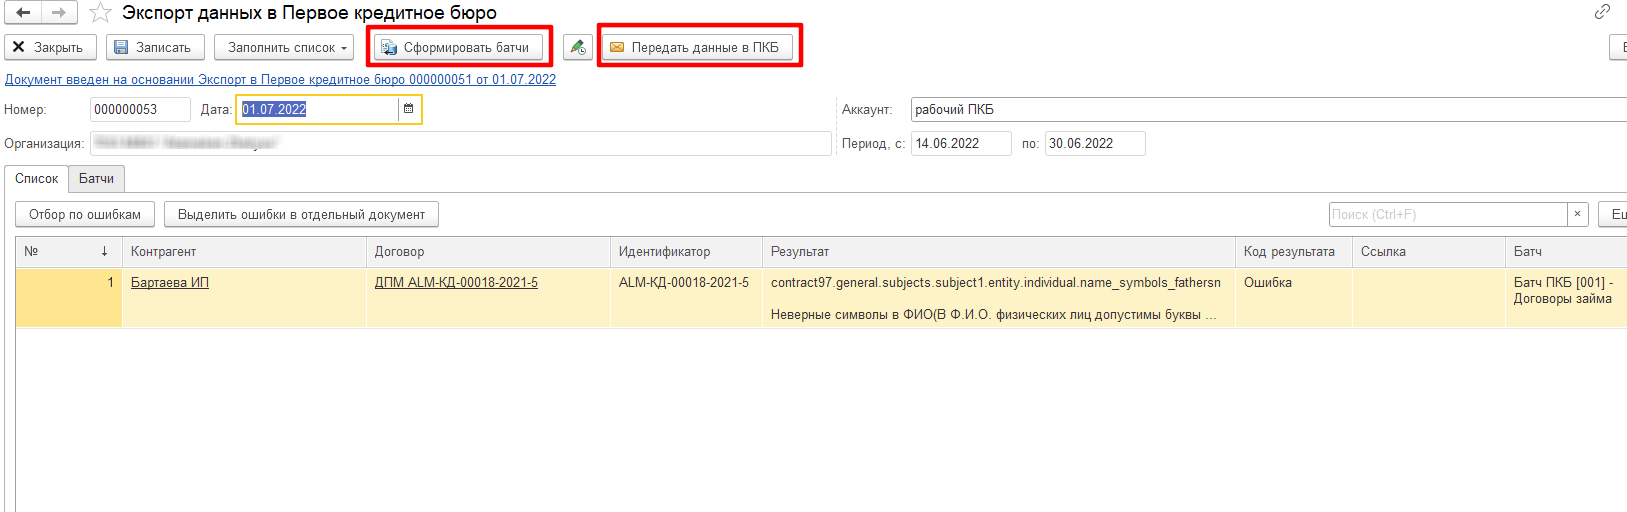Click Сформировать батчи button
This screenshot has width=1627, height=512.
point(459,47)
